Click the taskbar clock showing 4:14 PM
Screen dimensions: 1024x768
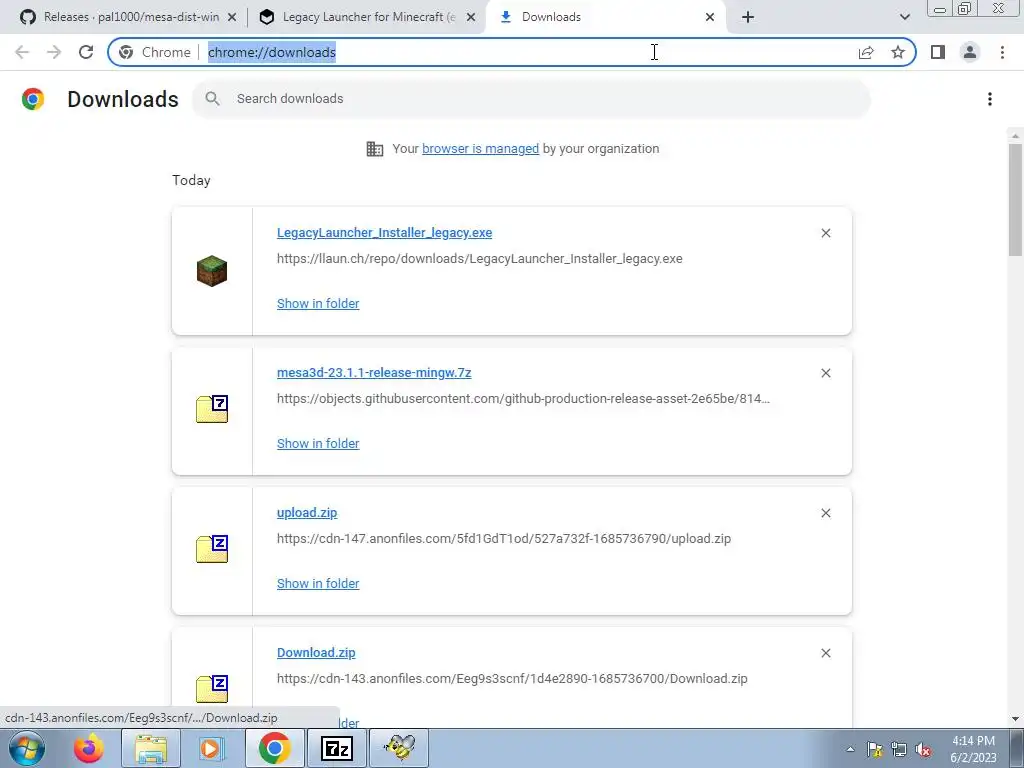tap(973, 749)
